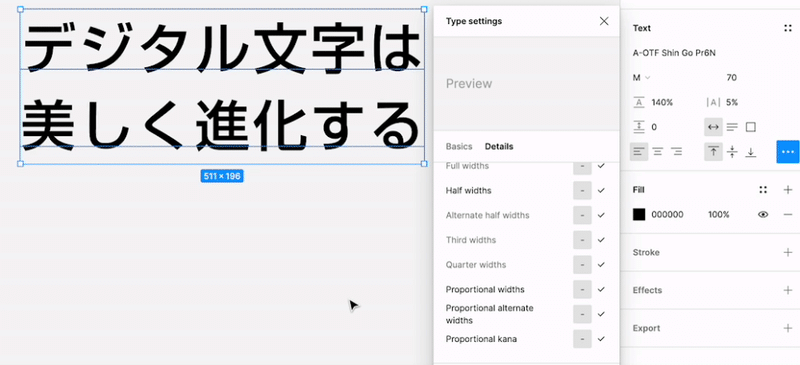Disable Proportional kana with dash button

(582, 339)
